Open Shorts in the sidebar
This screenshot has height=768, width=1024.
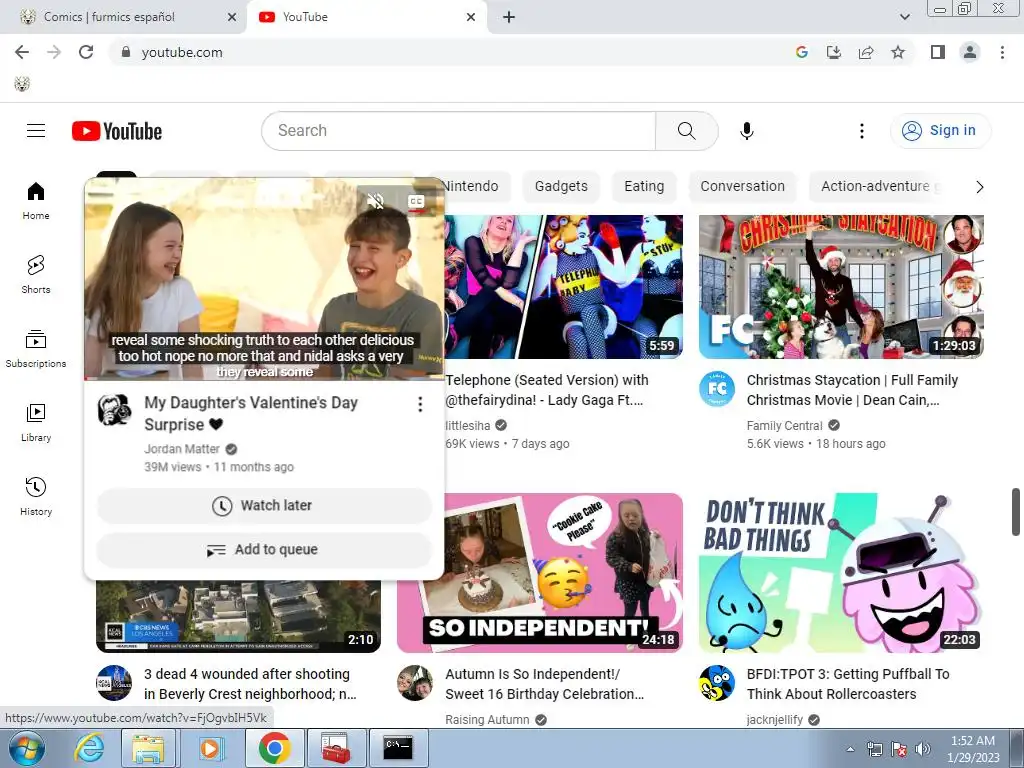point(36,274)
